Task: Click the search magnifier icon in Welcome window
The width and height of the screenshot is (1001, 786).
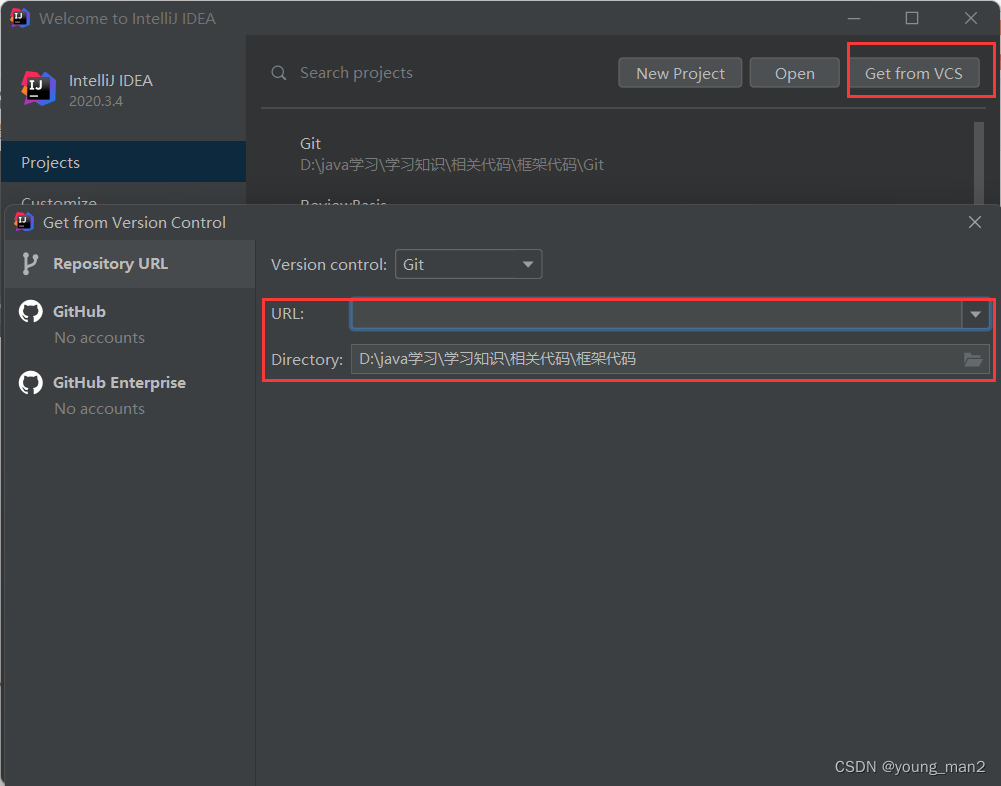Action: 278,73
